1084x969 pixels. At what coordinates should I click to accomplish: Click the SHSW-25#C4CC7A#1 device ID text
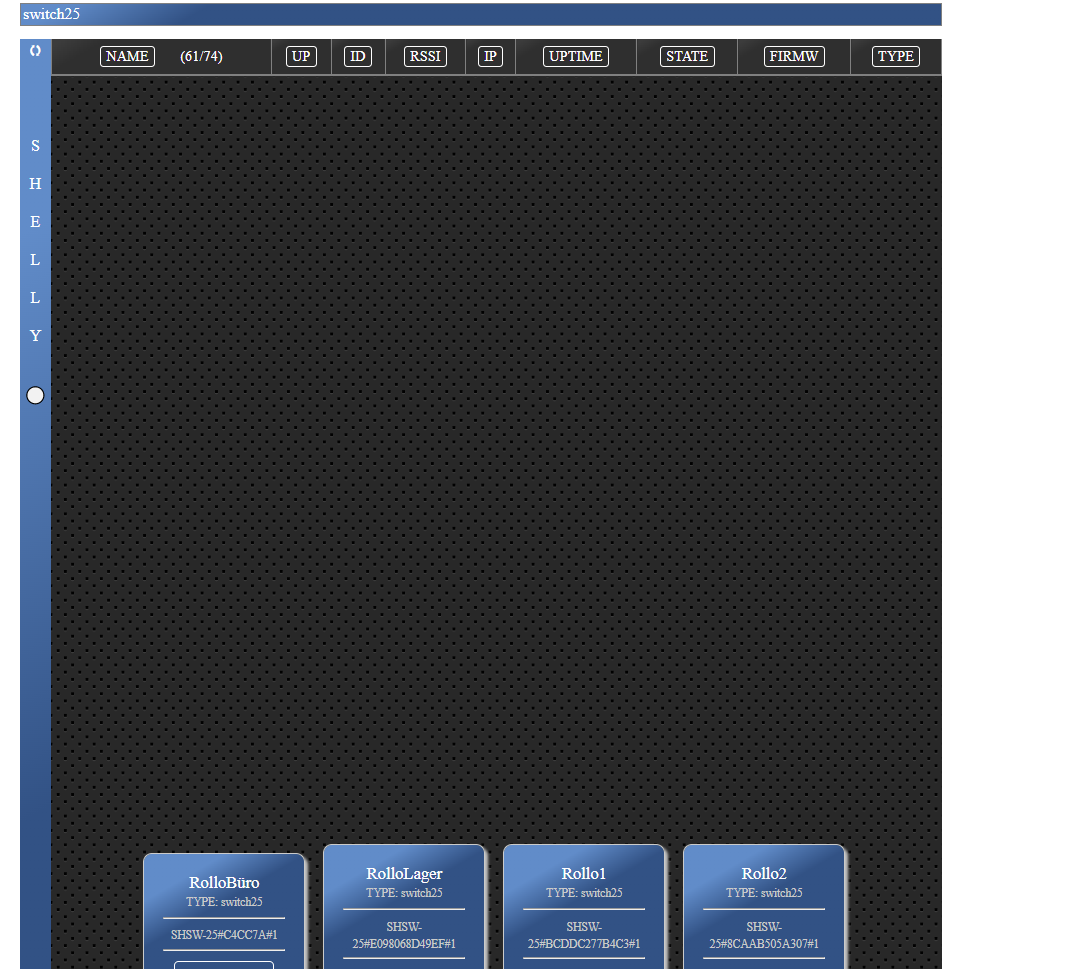(x=224, y=934)
